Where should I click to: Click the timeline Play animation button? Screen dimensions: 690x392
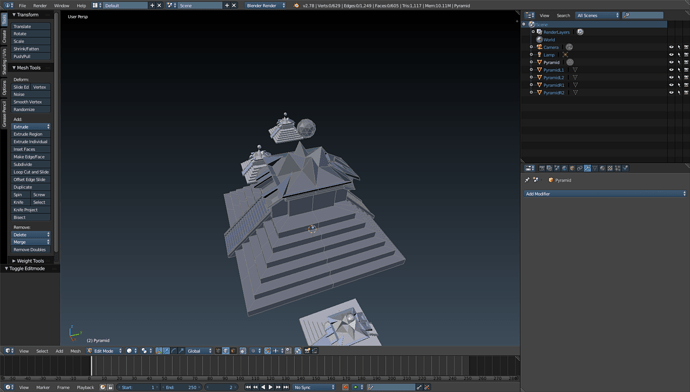pyautogui.click(x=271, y=387)
